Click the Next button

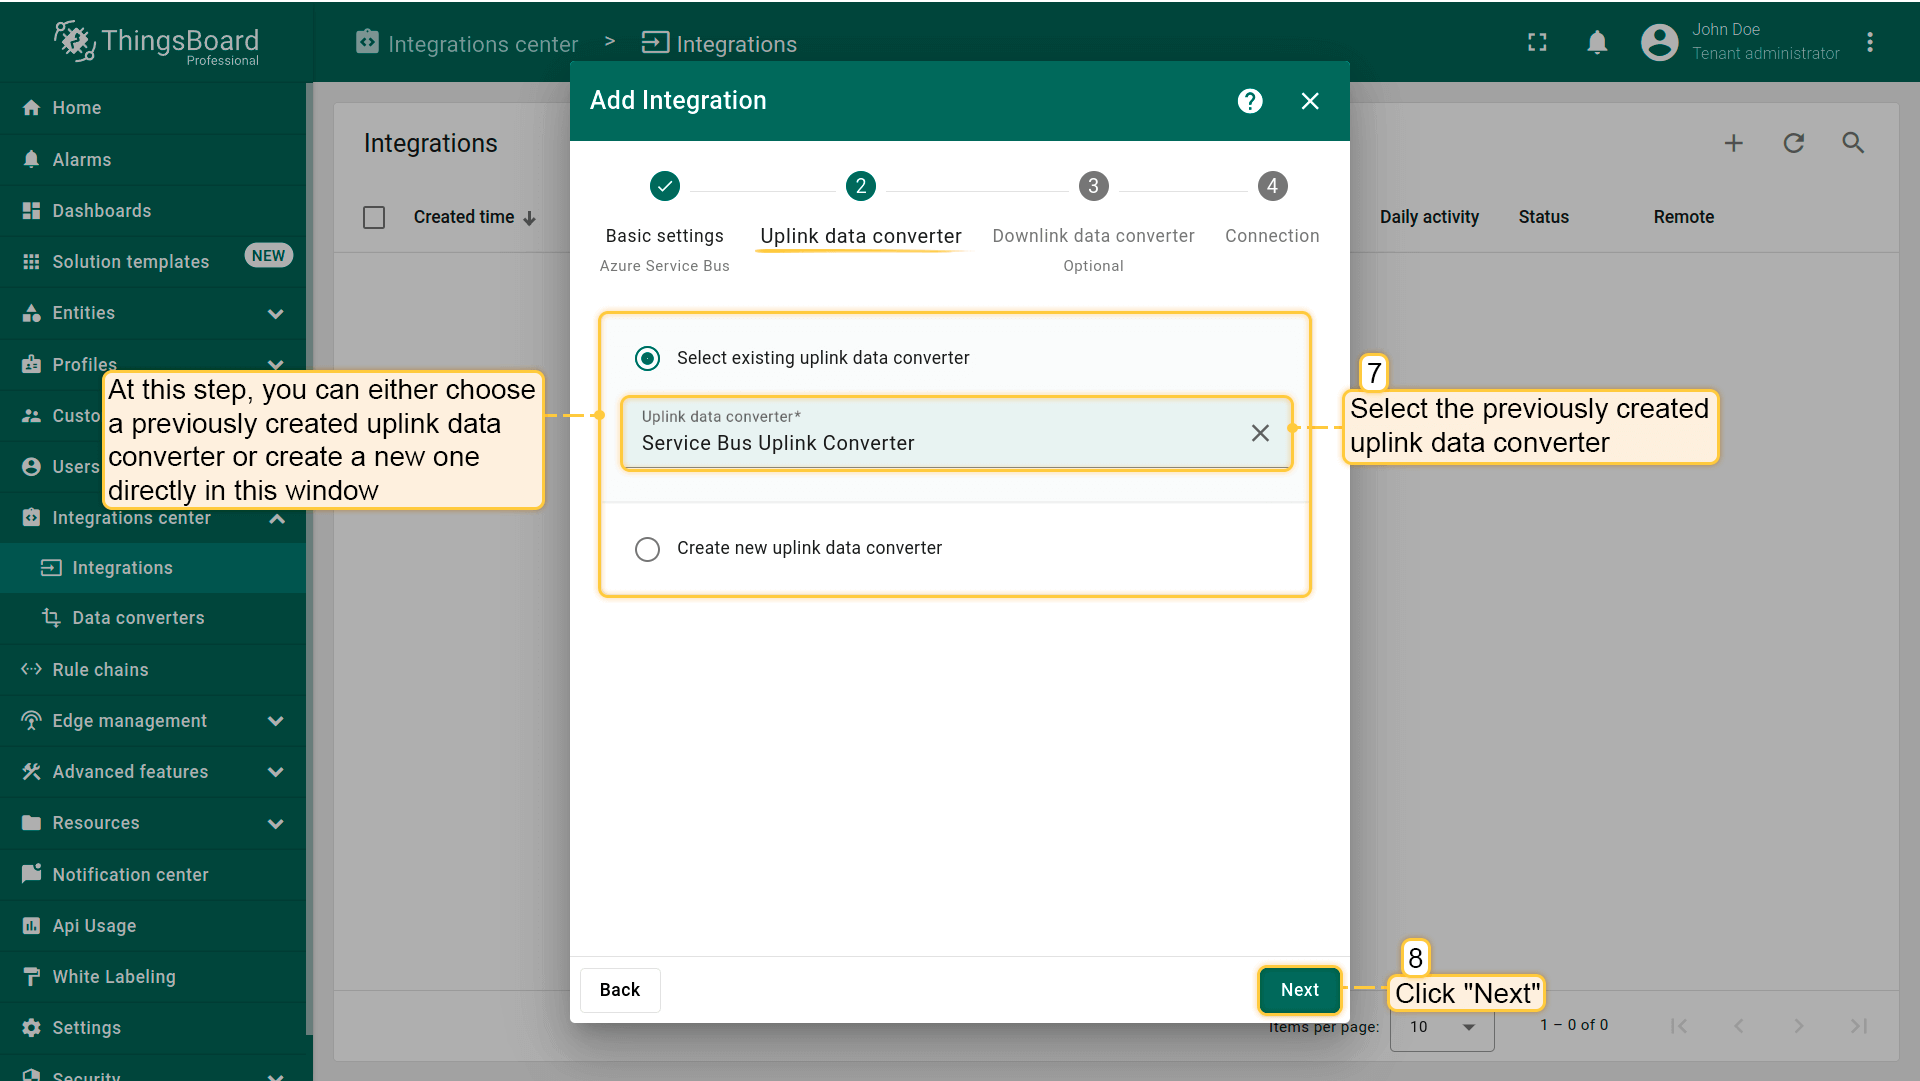pyautogui.click(x=1299, y=990)
